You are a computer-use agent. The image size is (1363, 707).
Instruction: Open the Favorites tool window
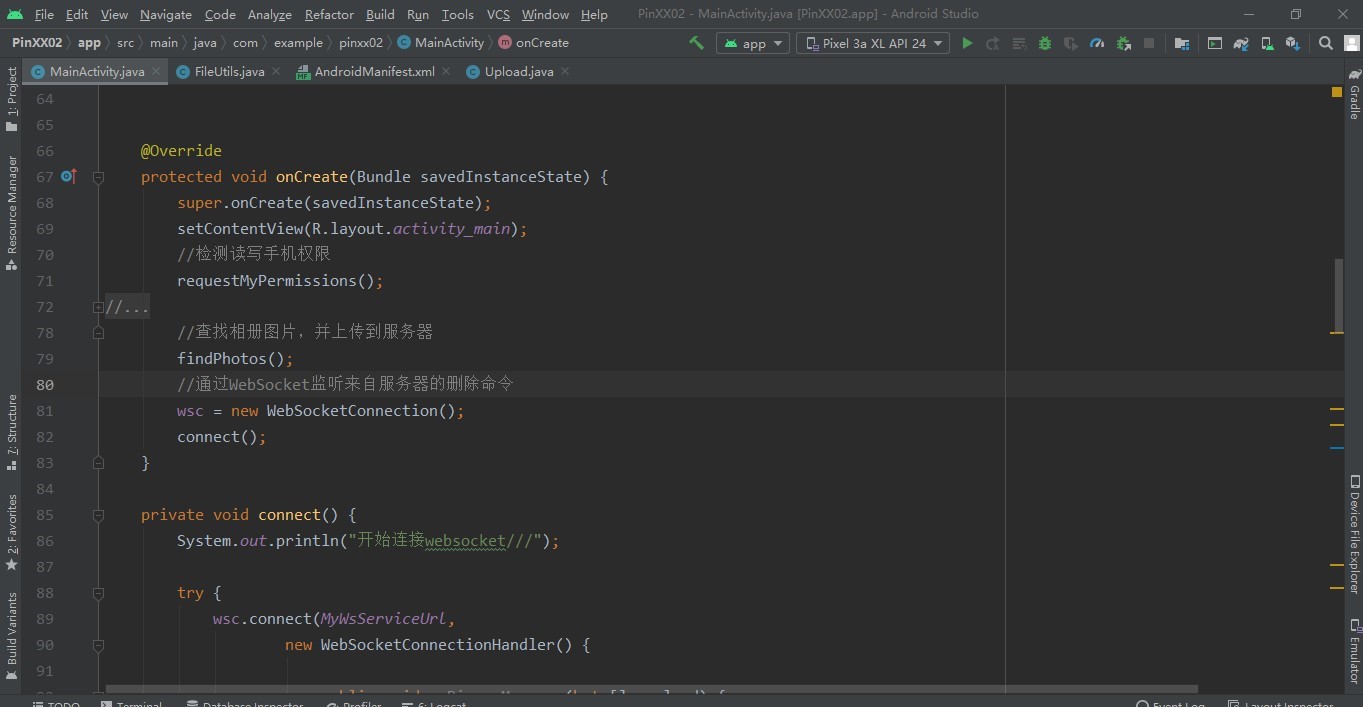[12, 532]
